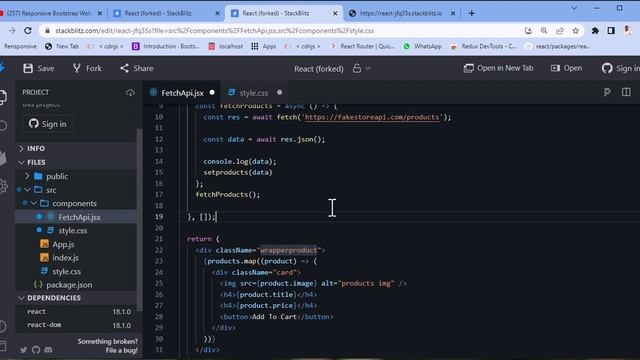
Task: Reload the page with browser refresh icon
Action: 28,31
